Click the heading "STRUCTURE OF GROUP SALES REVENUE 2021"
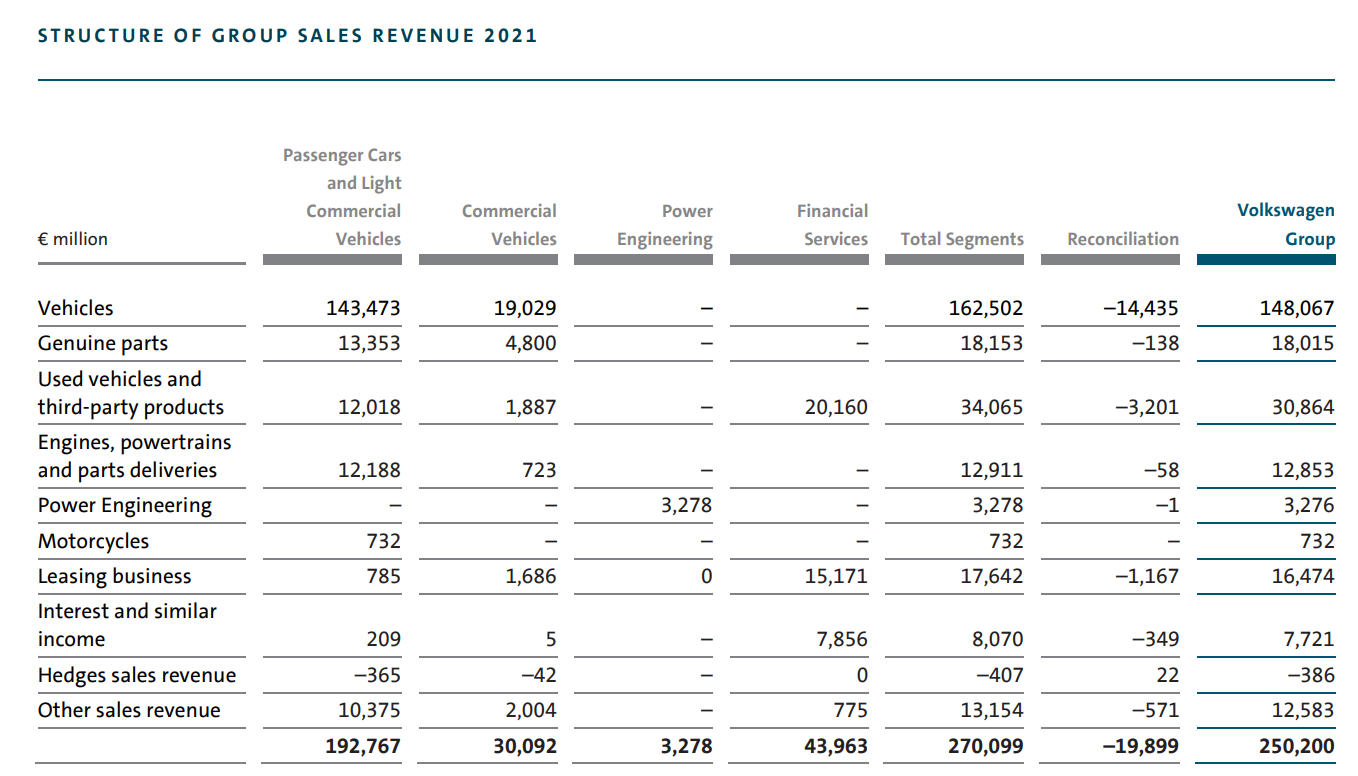The image size is (1358, 776). pyautogui.click(x=287, y=36)
